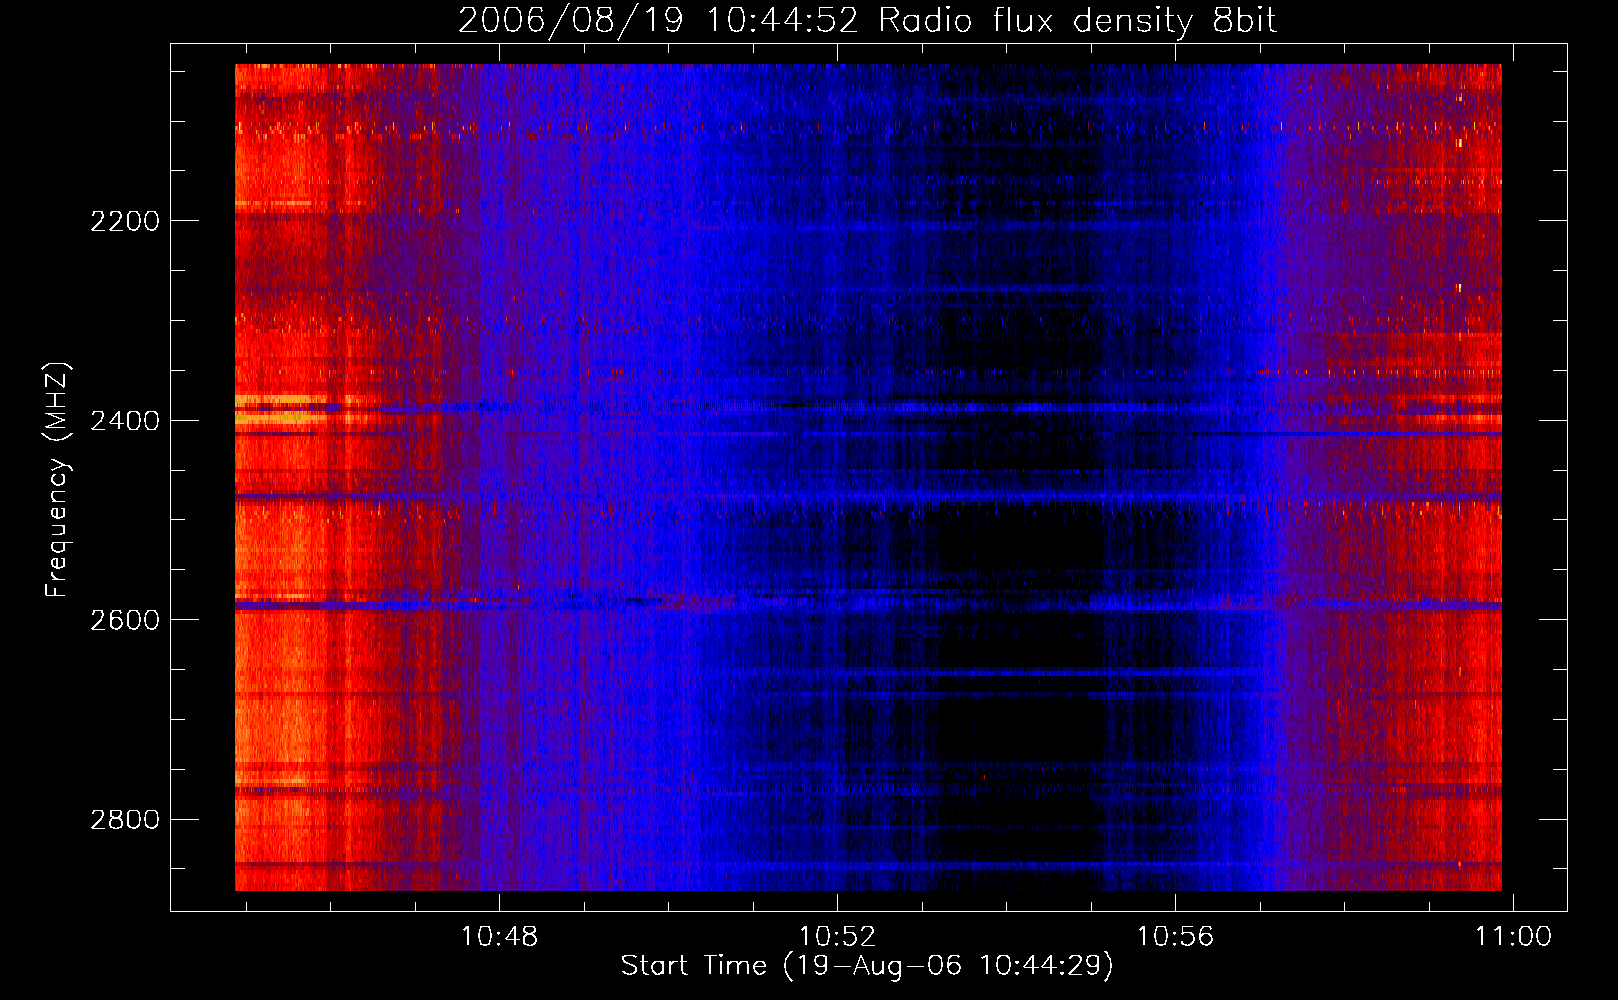
Task: Select the 'Frequency (MHZ)' y-axis label
Action: point(58,480)
